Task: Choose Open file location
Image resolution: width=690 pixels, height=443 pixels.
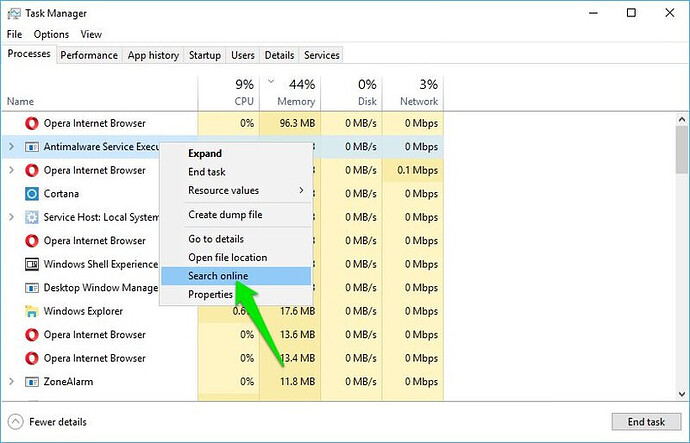Action: [237, 257]
